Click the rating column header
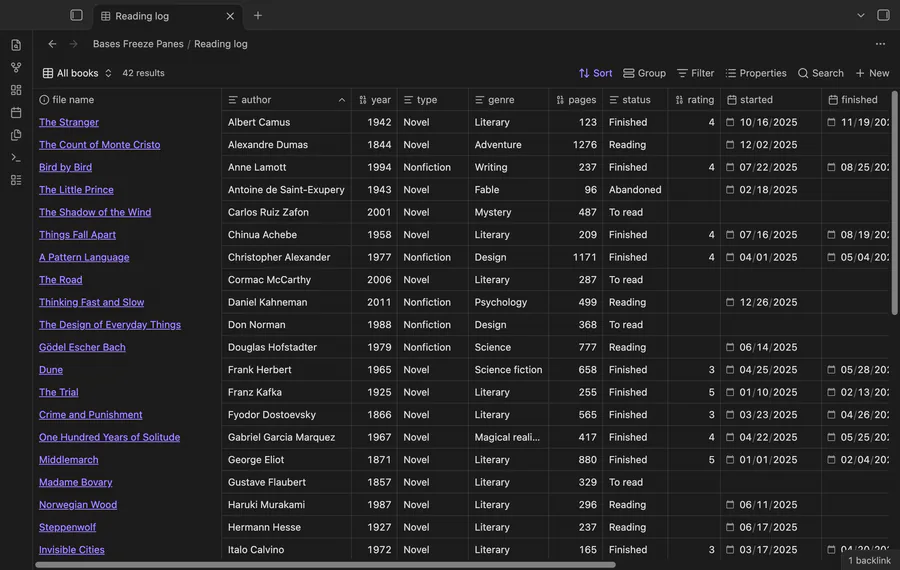Viewport: 900px width, 570px height. [695, 100]
